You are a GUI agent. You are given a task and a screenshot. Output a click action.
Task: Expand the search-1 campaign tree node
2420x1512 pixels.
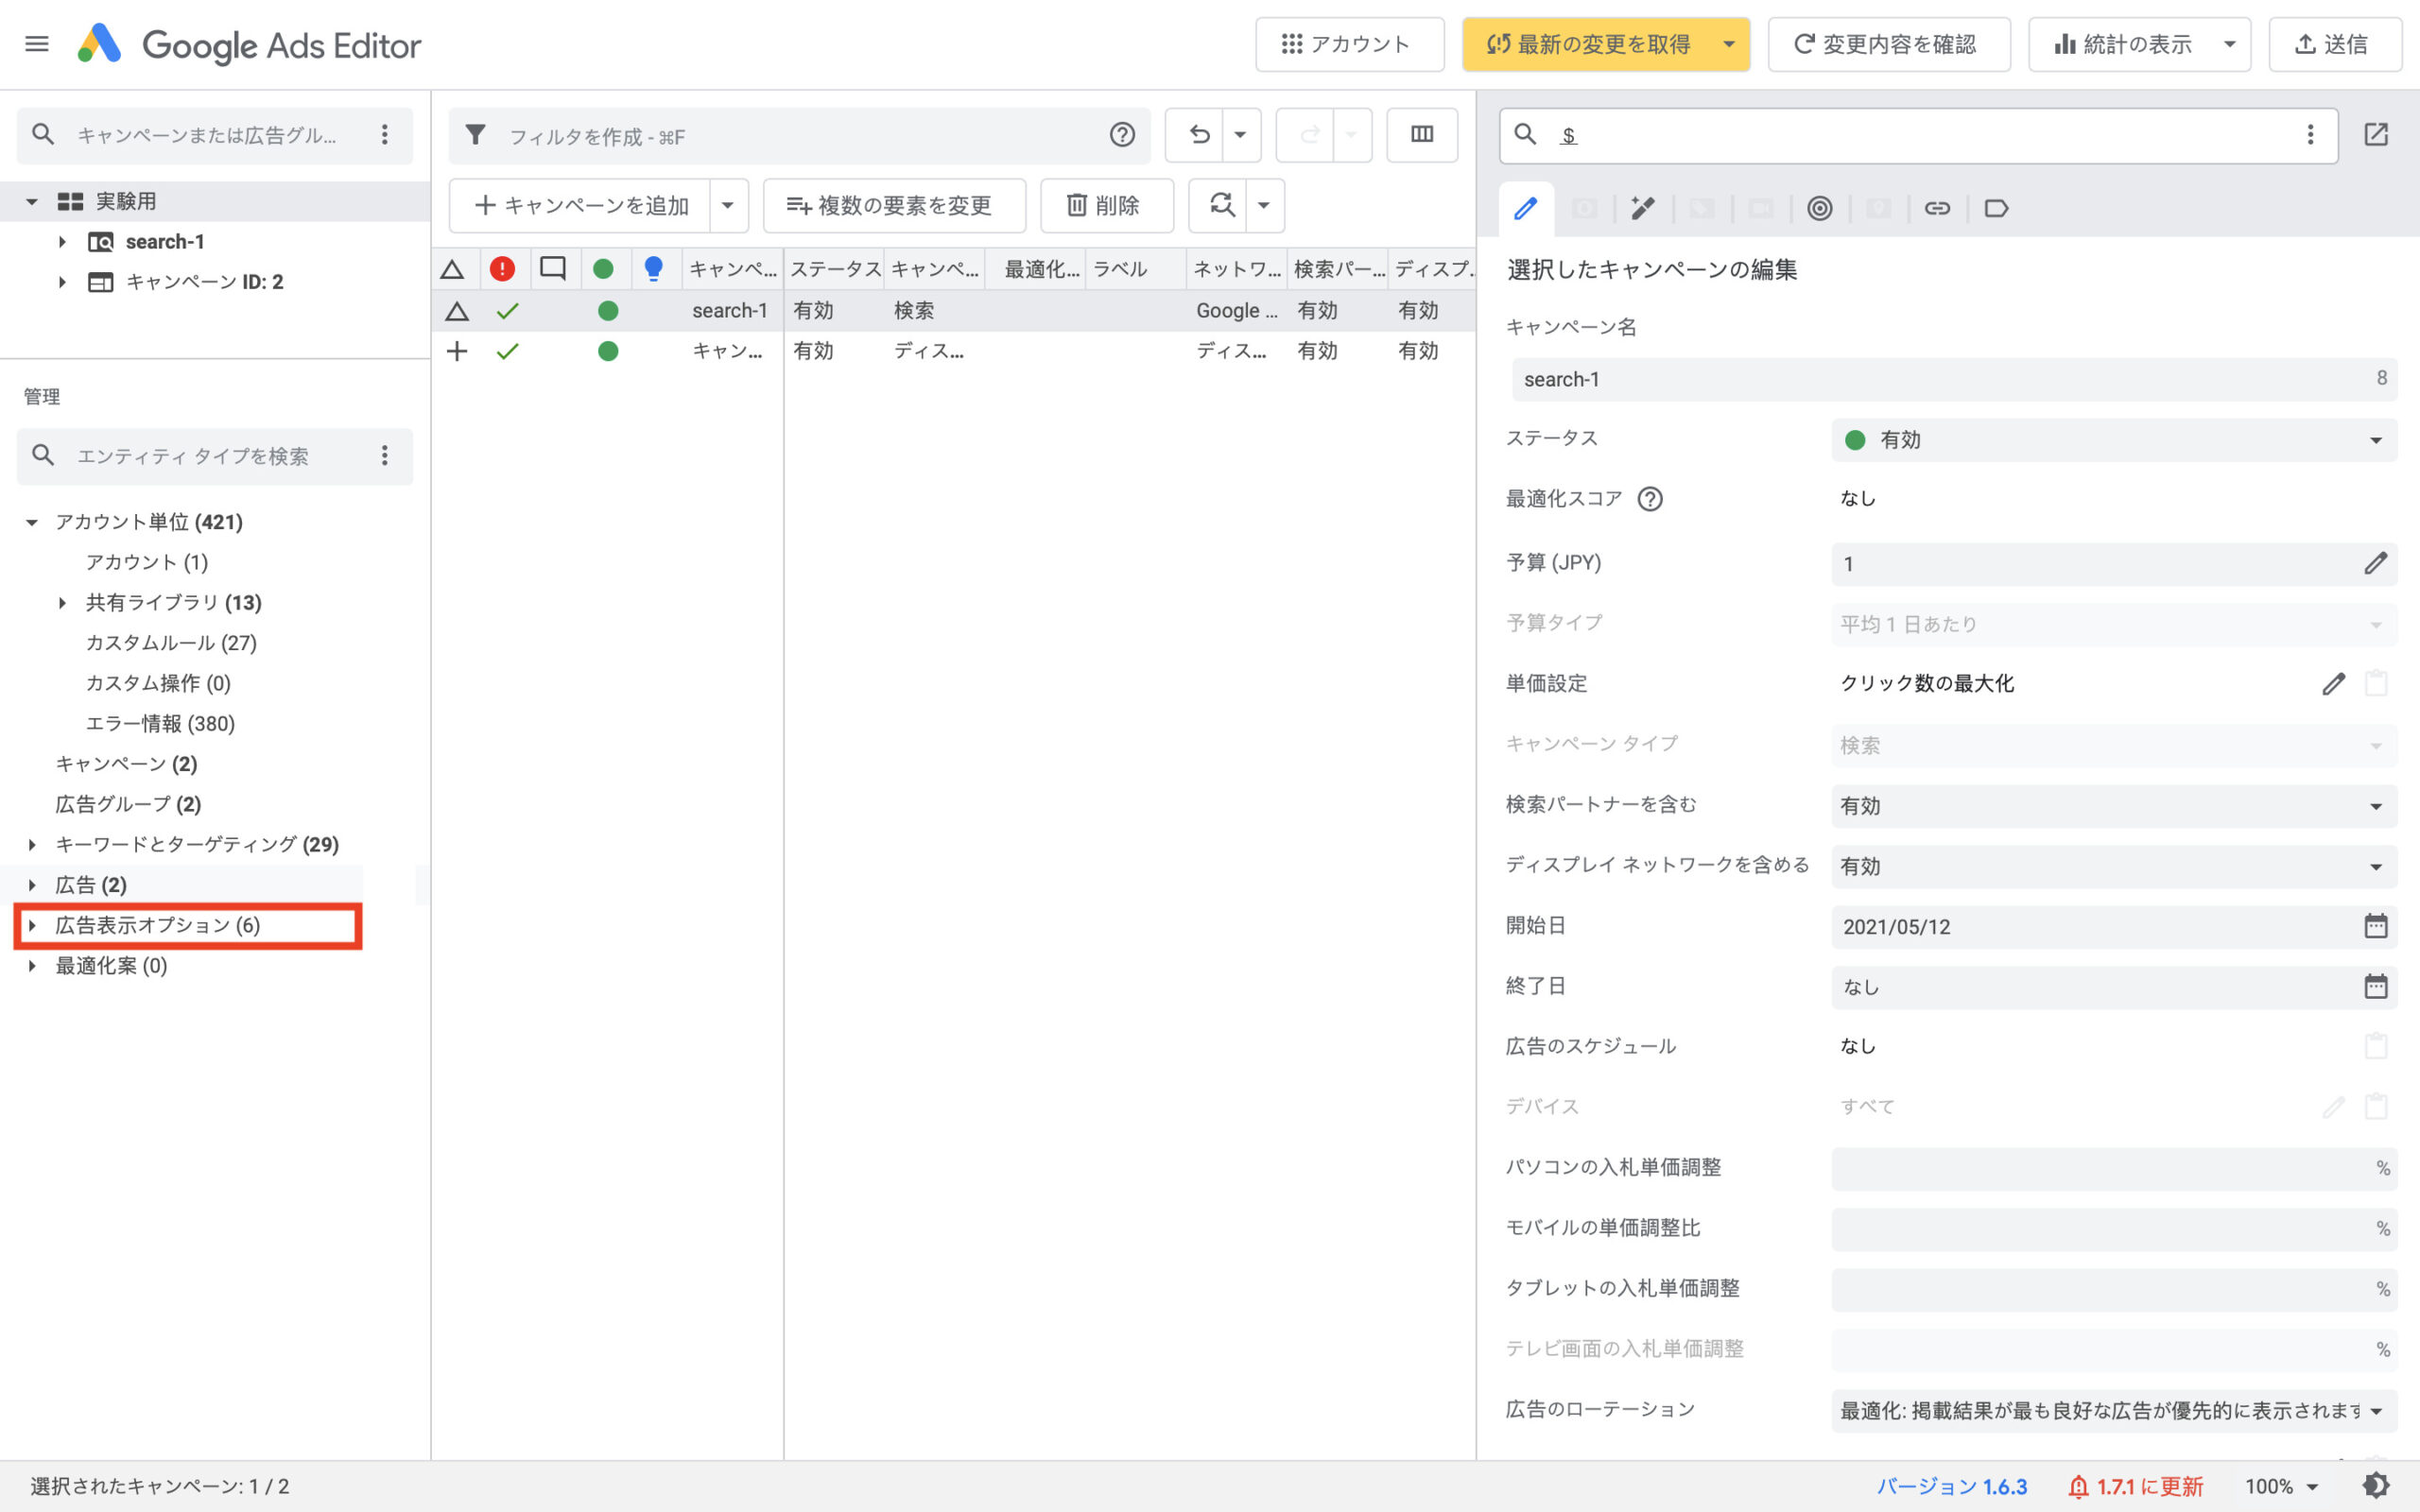[62, 242]
